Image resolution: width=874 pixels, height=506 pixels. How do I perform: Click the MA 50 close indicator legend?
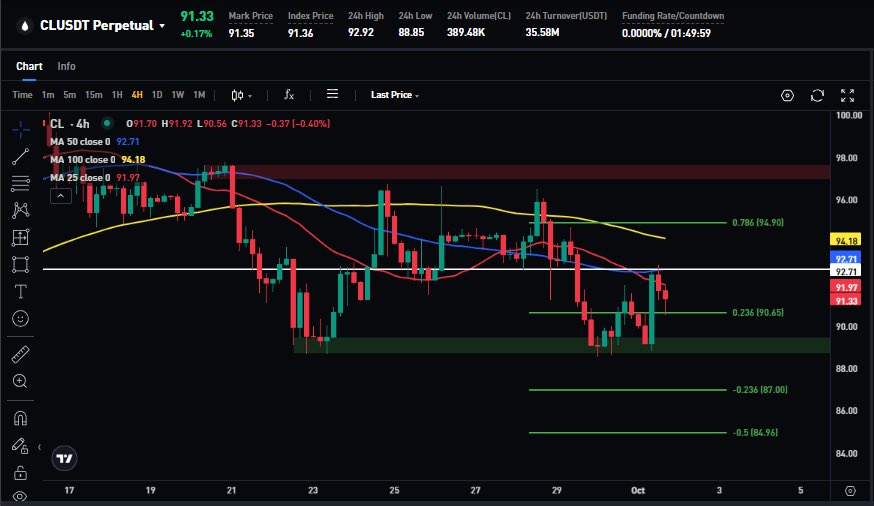pos(95,142)
